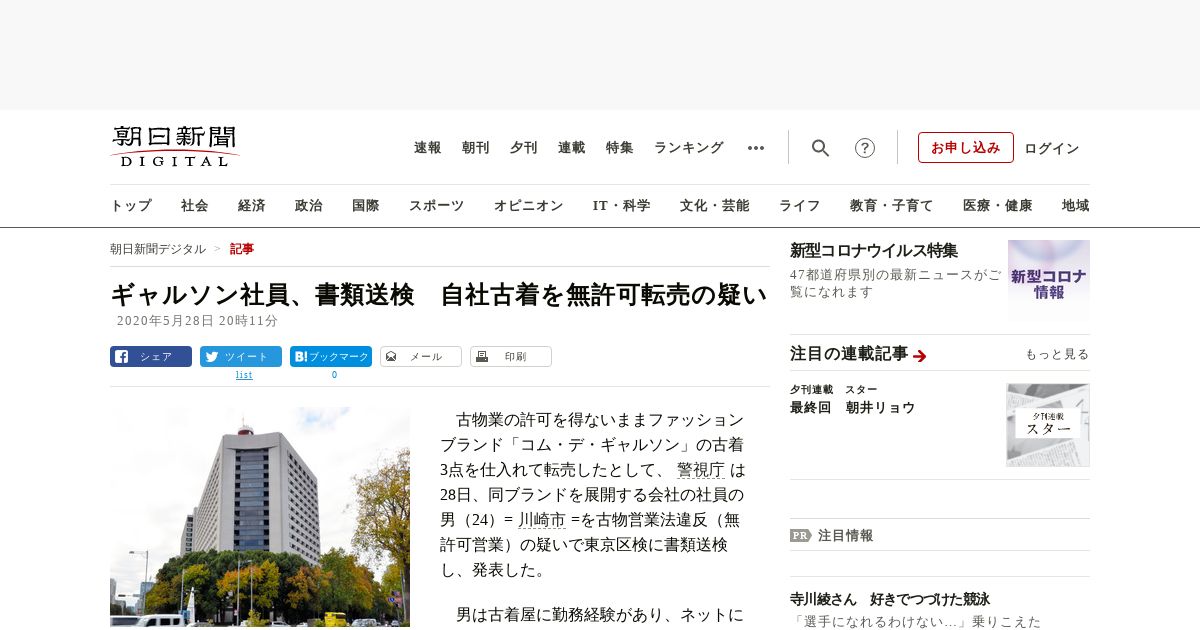Viewport: 1200px width, 630px height.
Task: Go to 国際 section tab
Action: (366, 206)
